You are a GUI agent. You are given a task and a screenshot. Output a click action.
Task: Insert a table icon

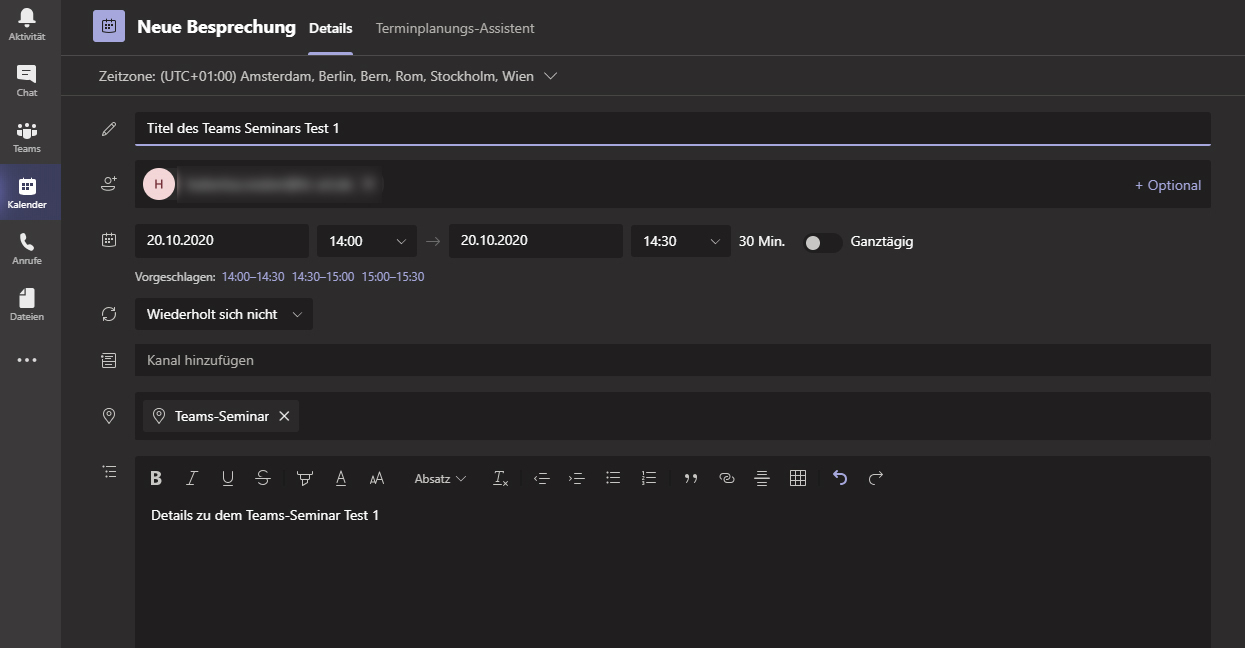[x=798, y=479]
